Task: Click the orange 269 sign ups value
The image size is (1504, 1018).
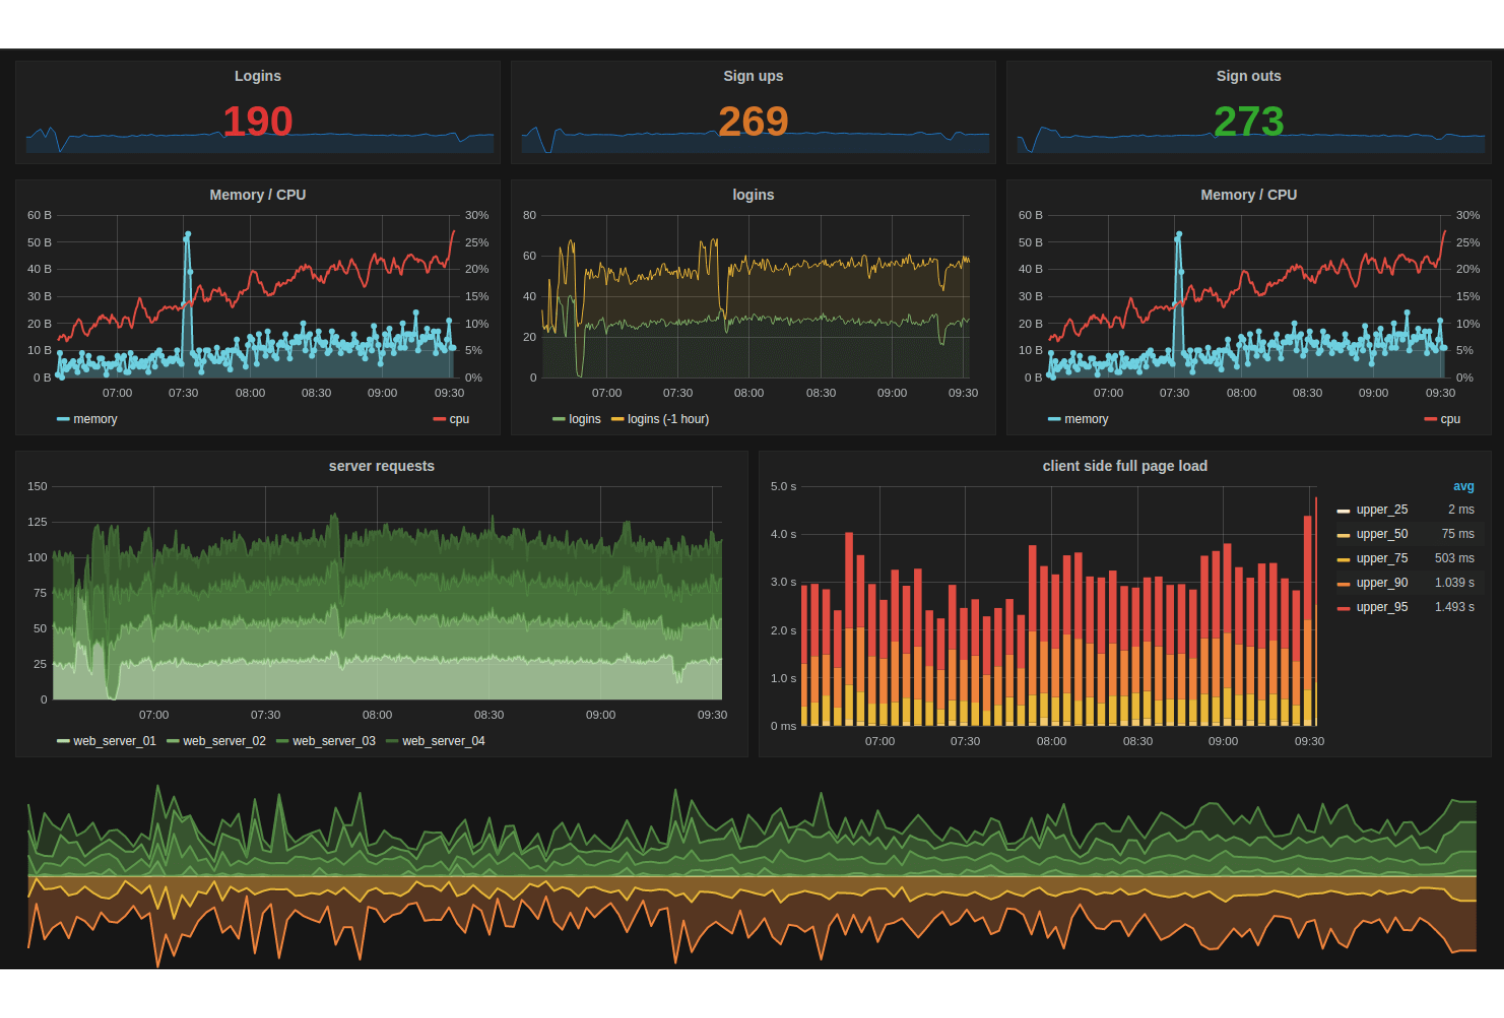Action: tap(753, 121)
